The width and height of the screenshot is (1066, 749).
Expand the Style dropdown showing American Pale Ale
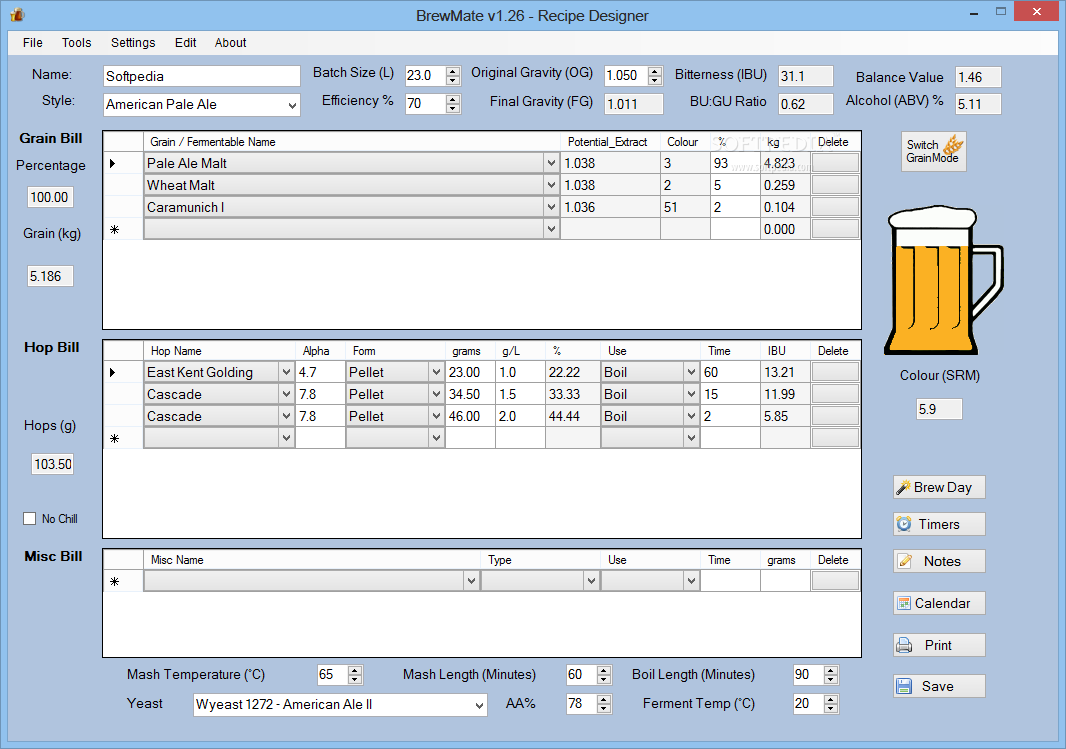pos(292,105)
